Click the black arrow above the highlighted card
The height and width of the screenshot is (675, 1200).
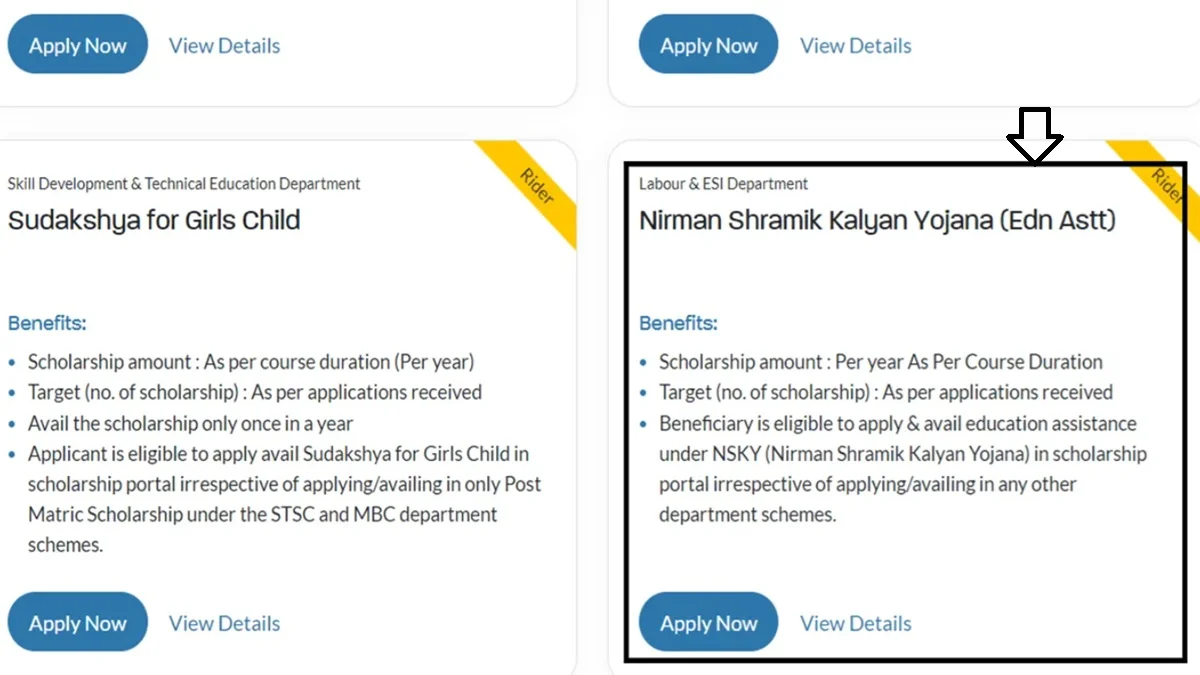[x=1035, y=135]
